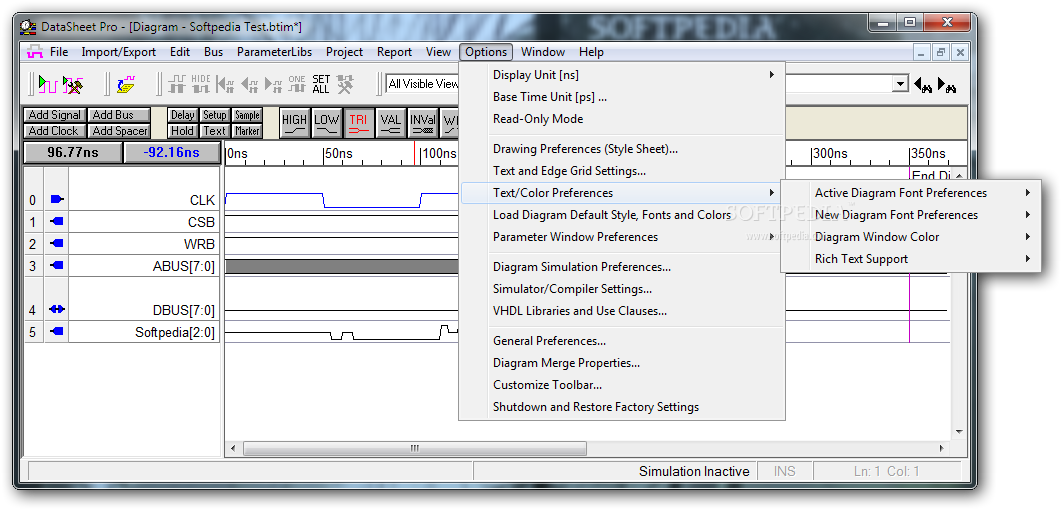Click the CLK signal direction icon
This screenshot has height=510, width=1062.
coord(57,200)
